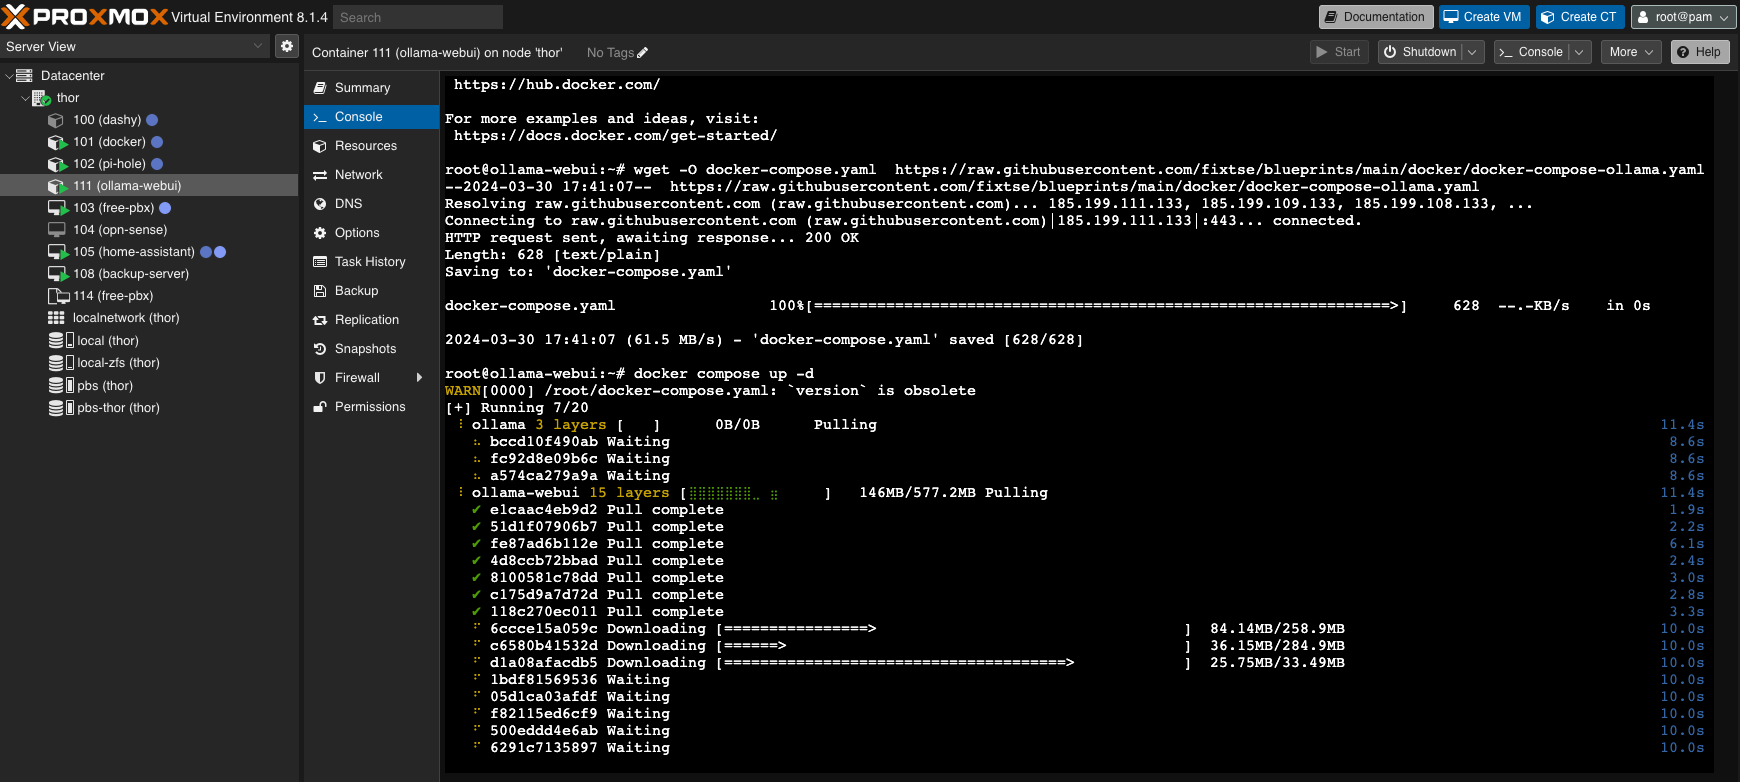
Task: Switch to the Snapshots tab
Action: 365,349
